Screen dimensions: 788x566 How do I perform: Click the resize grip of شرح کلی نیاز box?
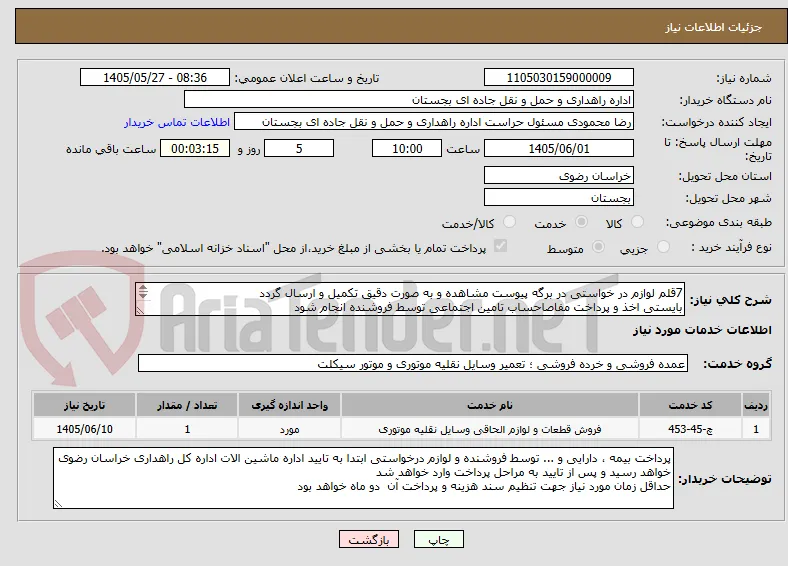(140, 311)
